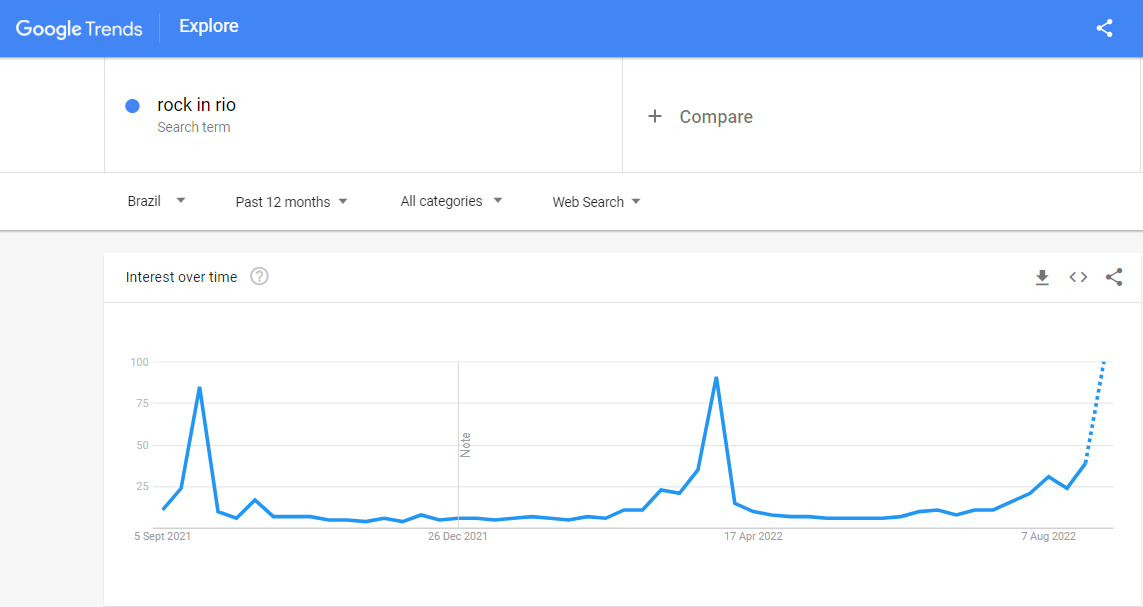
Task: Click the Interest over time heading
Action: pos(181,276)
